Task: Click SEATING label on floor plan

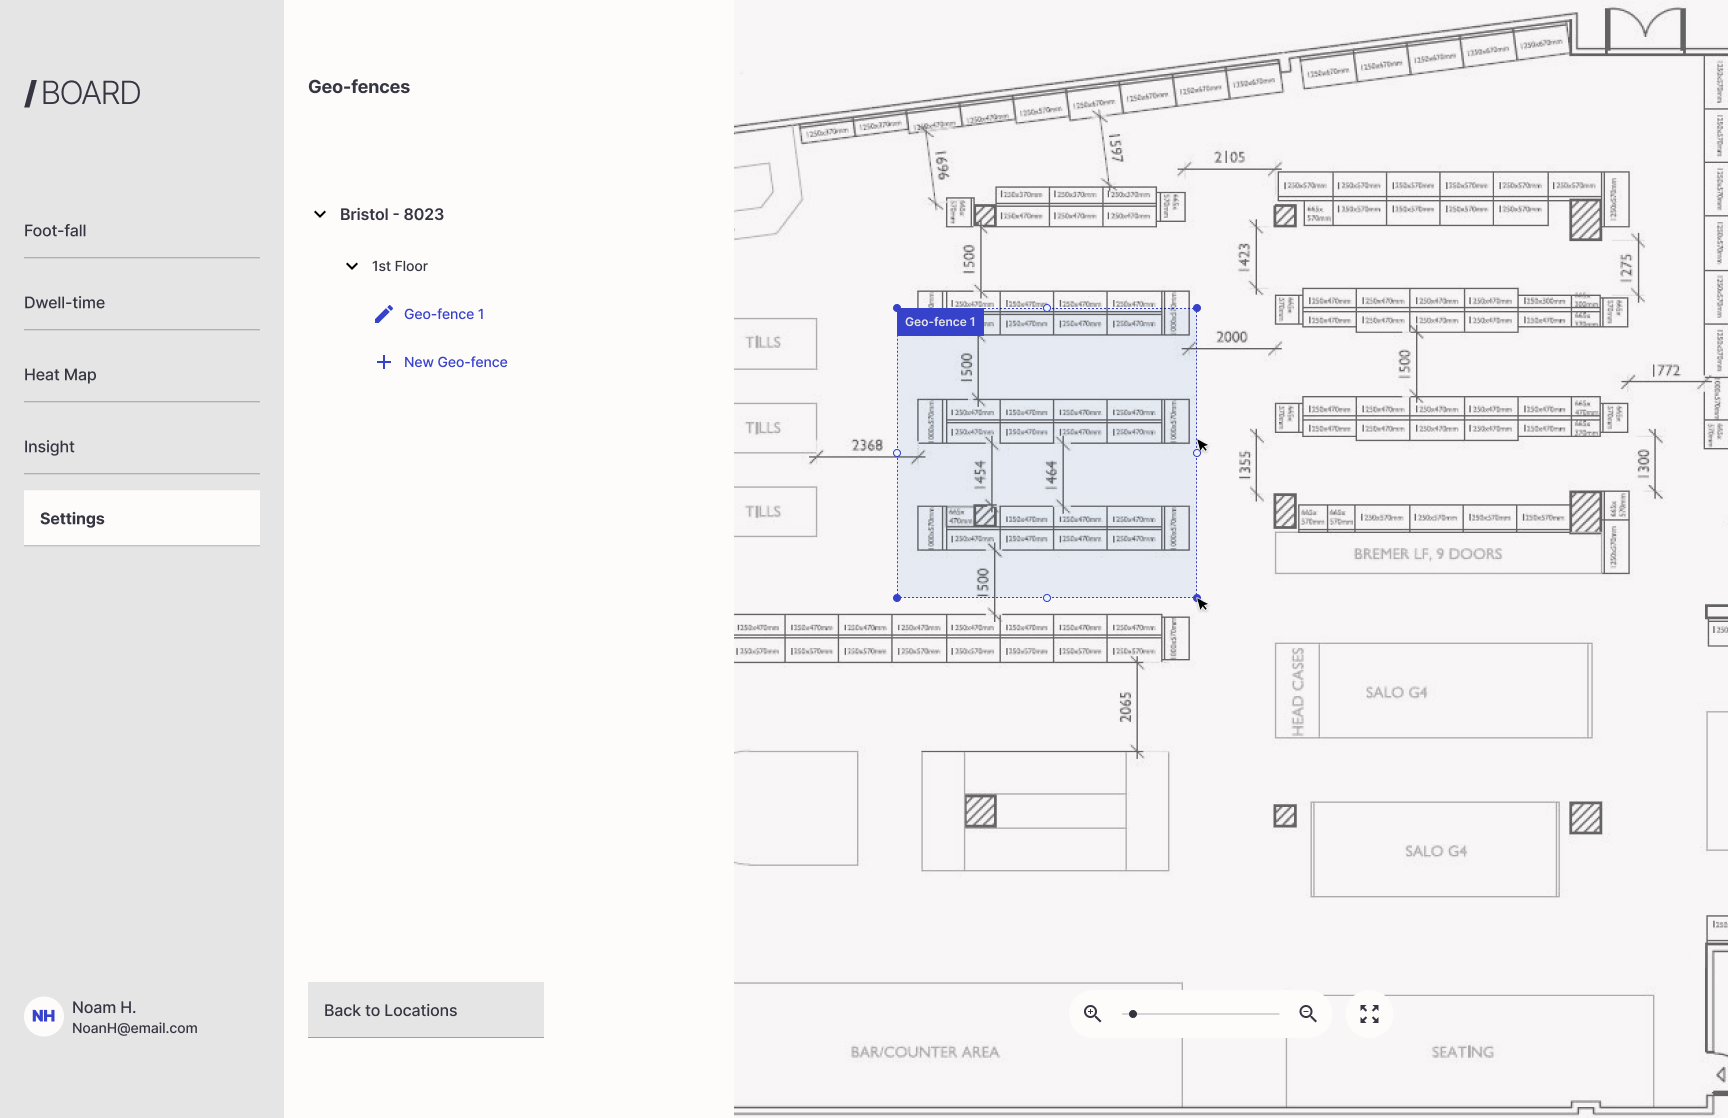Action: pos(1463,1052)
